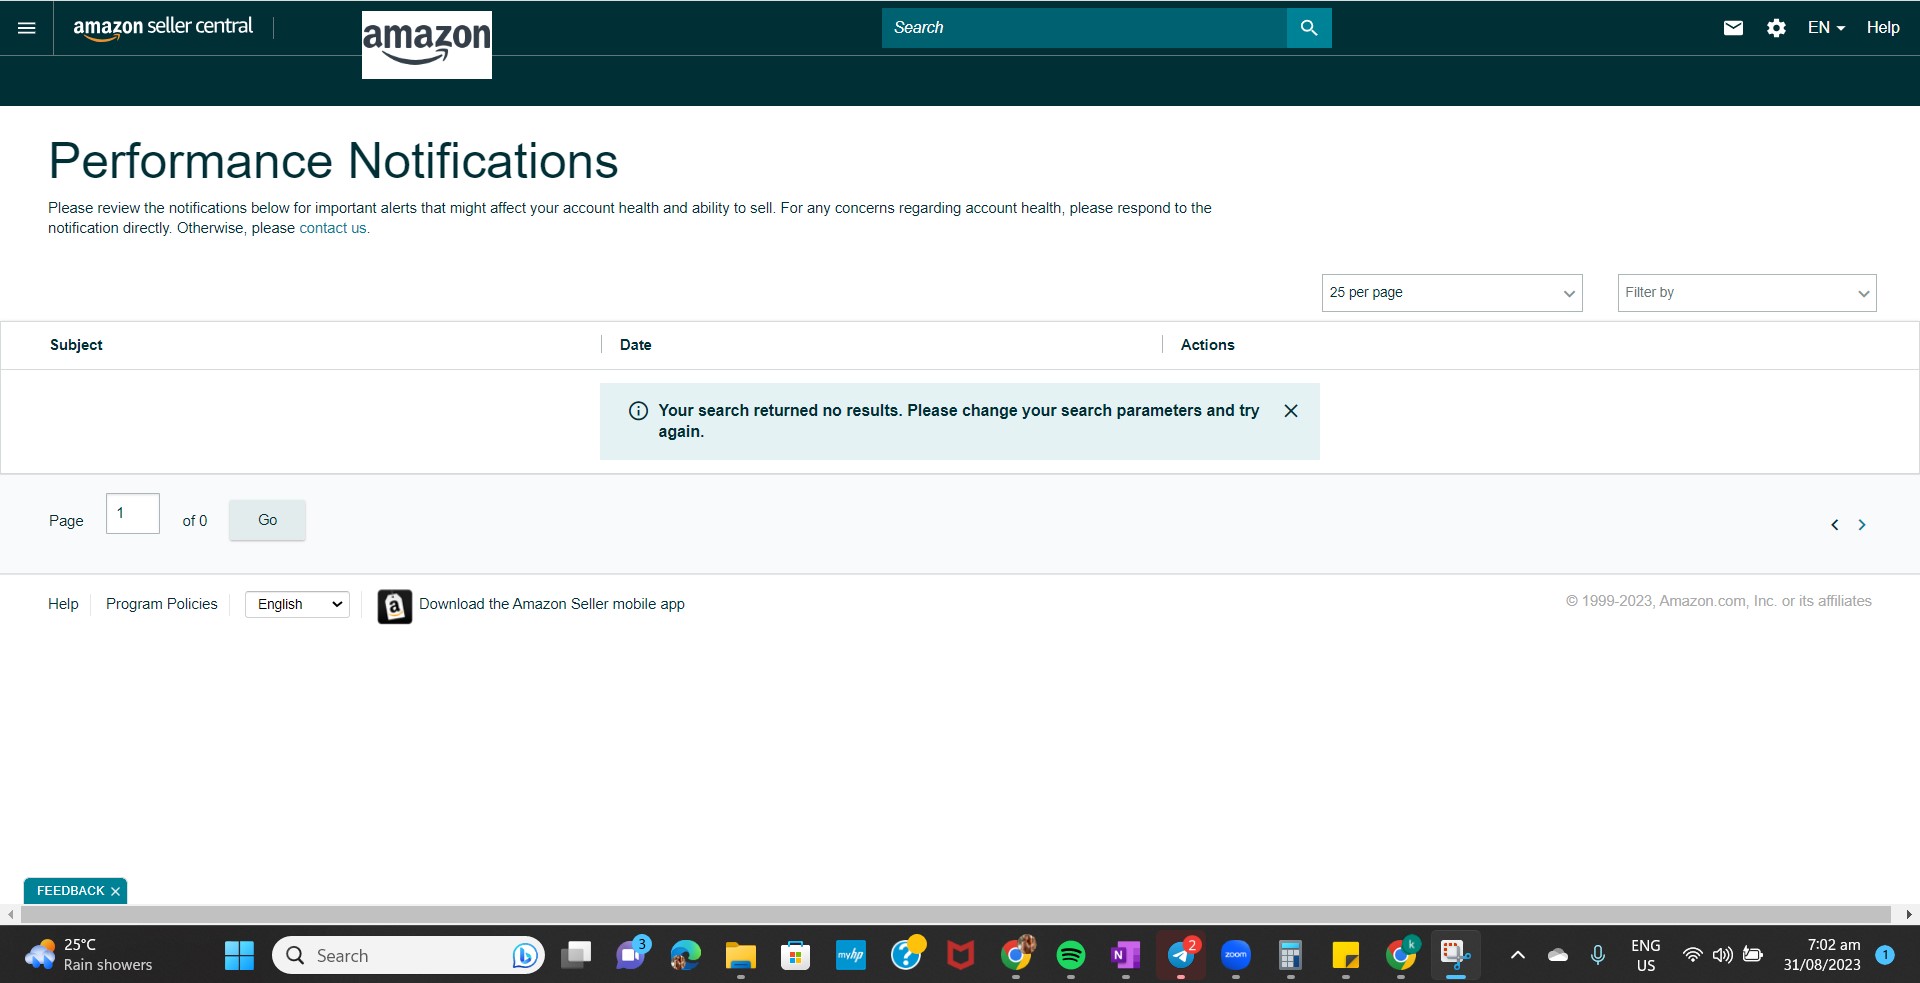Open Zoom from taskbar
Screen dimensions: 1920x983
click(1236, 956)
